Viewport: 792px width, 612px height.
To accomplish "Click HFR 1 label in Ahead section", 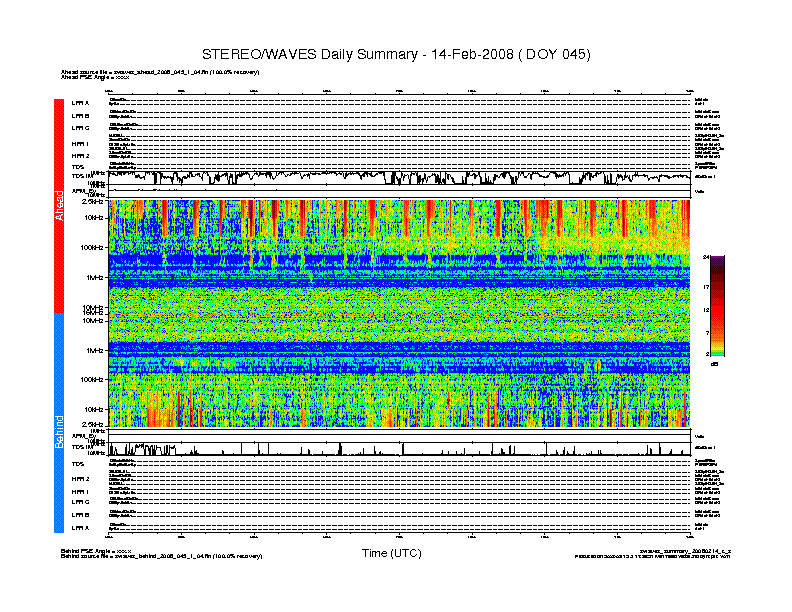I will point(80,144).
